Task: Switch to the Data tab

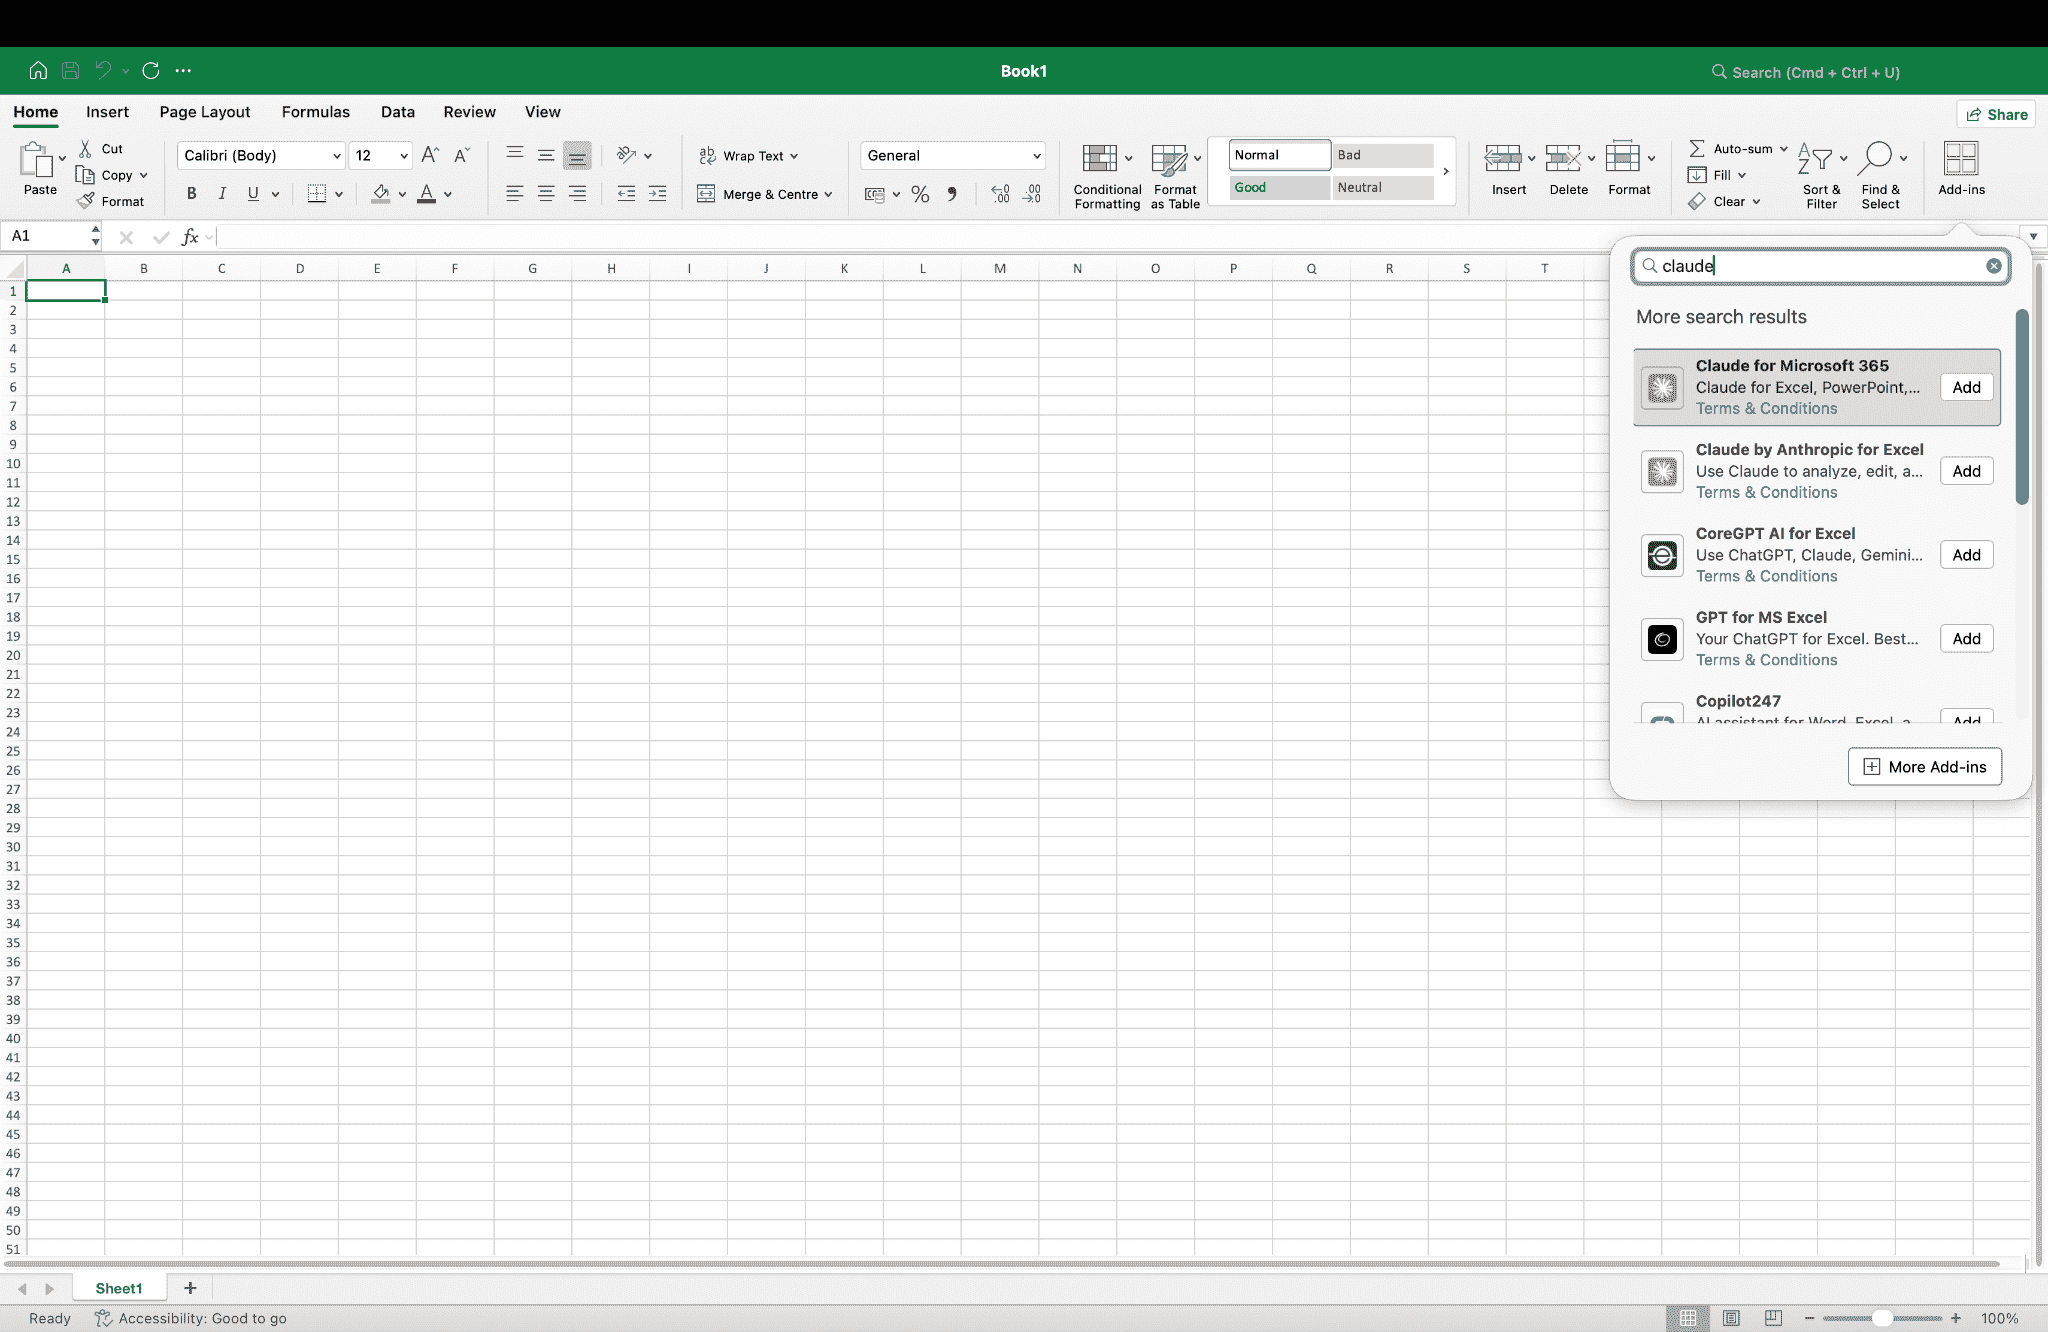Action: [x=398, y=112]
